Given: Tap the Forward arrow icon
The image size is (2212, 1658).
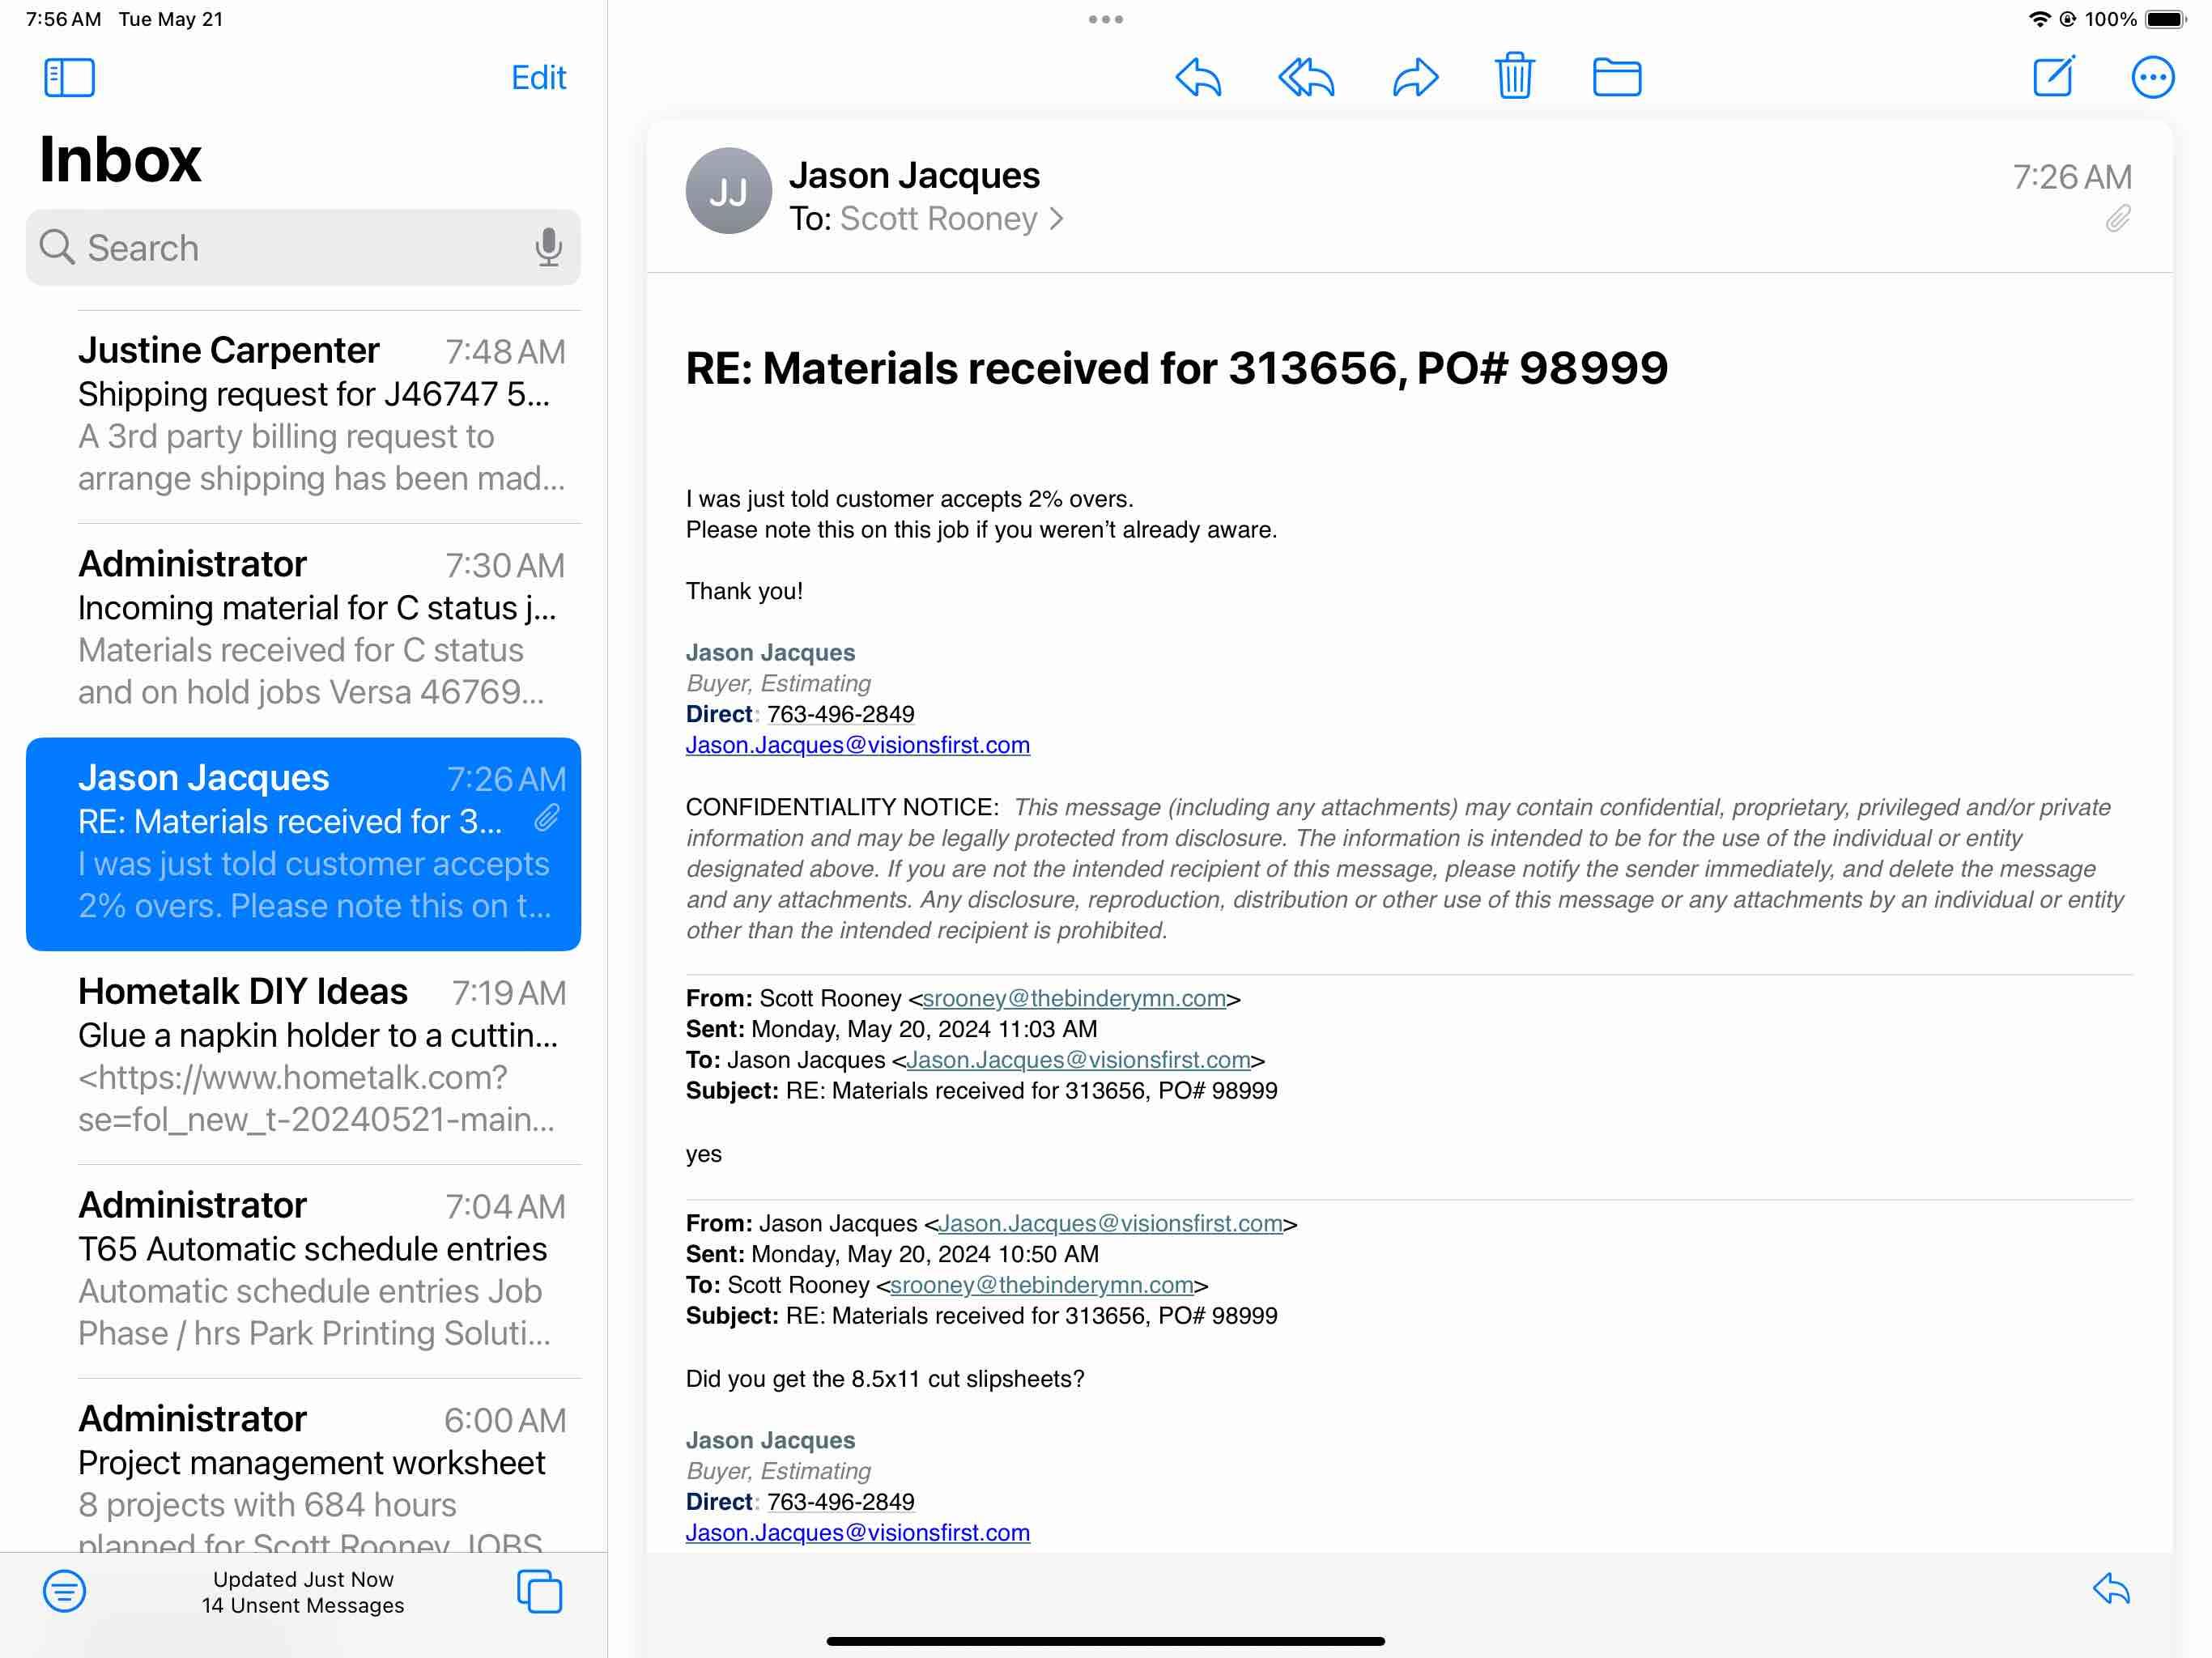Looking at the screenshot, I should pyautogui.click(x=1415, y=77).
